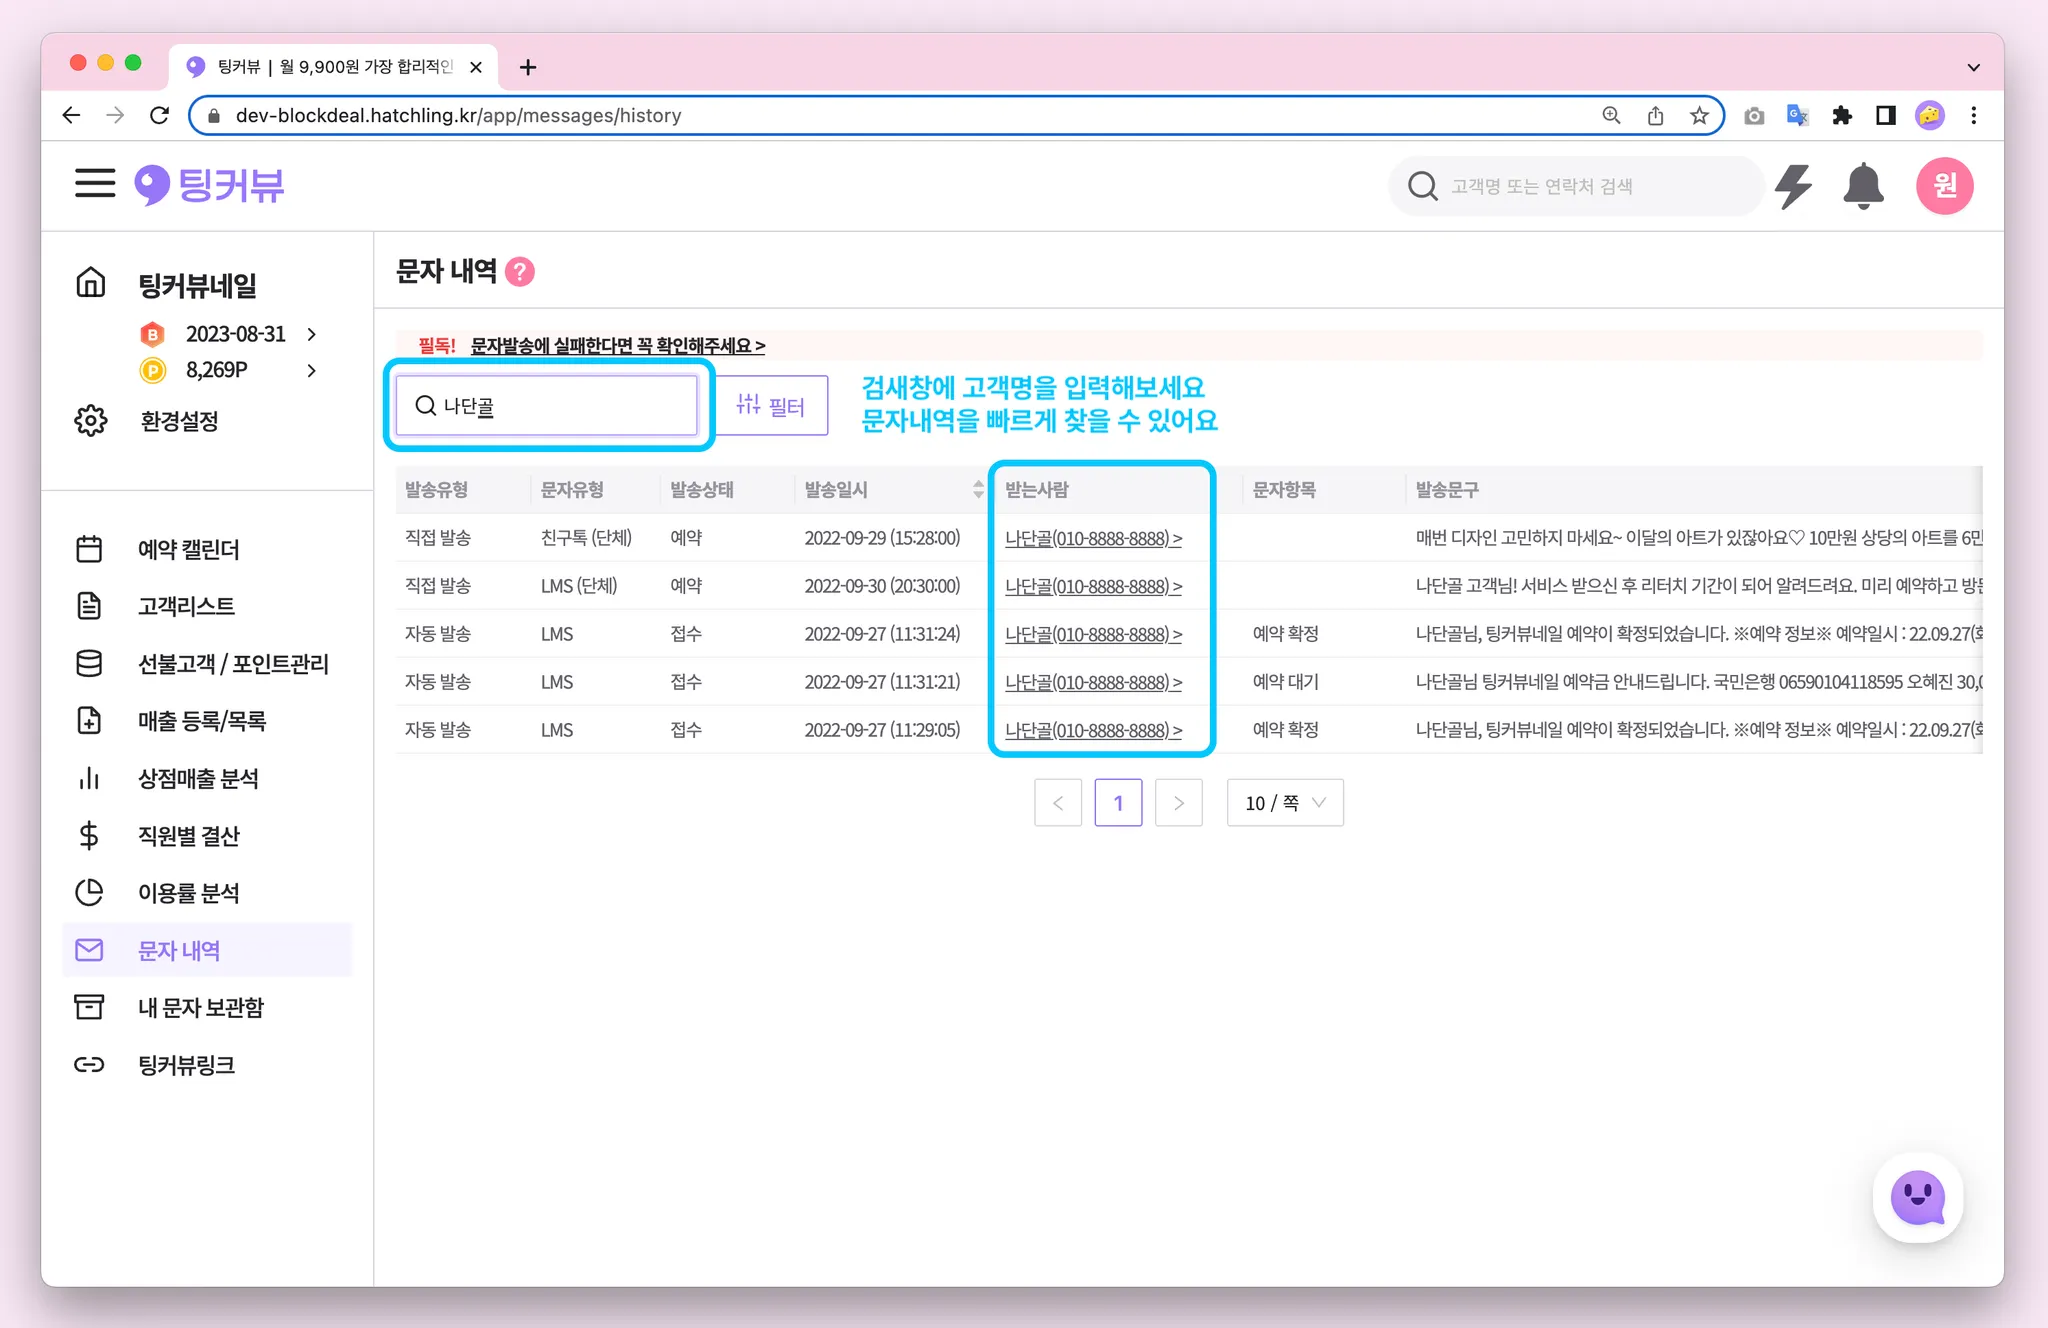Click the question mark help icon
The image size is (2048, 1328).
click(x=520, y=272)
